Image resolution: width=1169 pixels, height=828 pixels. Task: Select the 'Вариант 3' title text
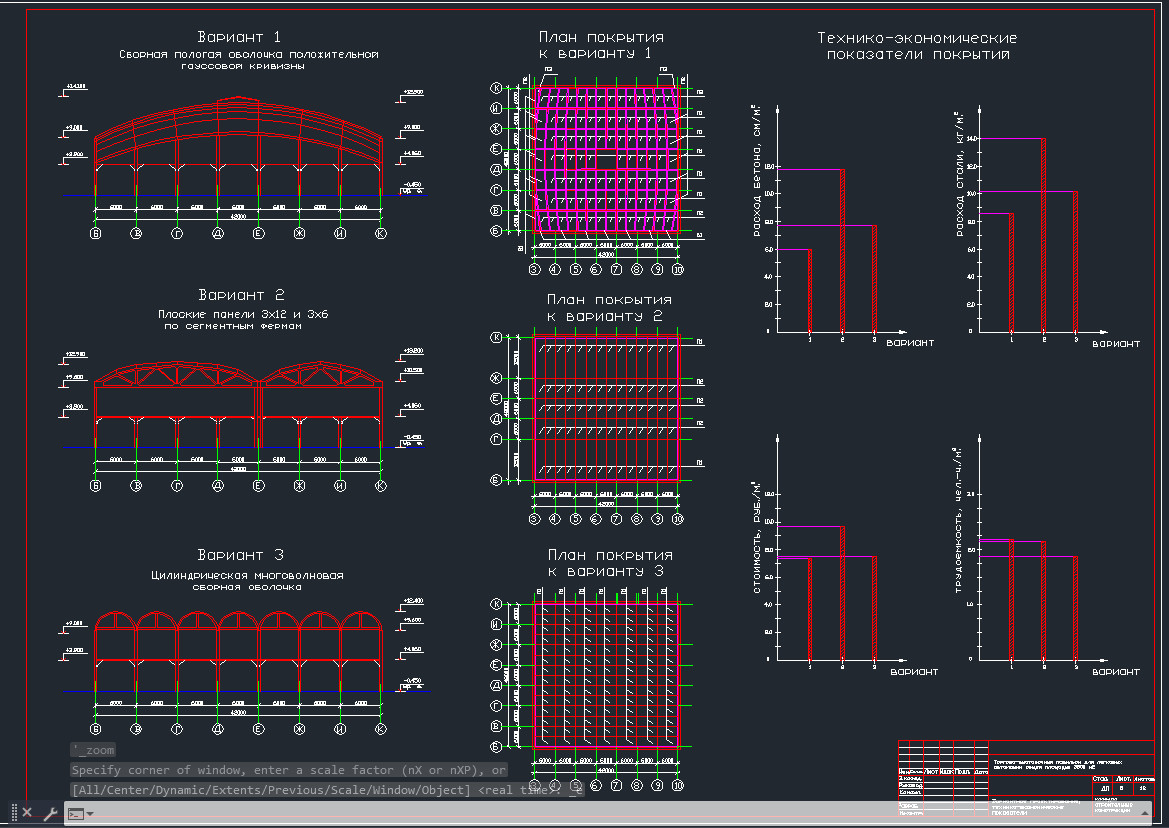pos(241,555)
